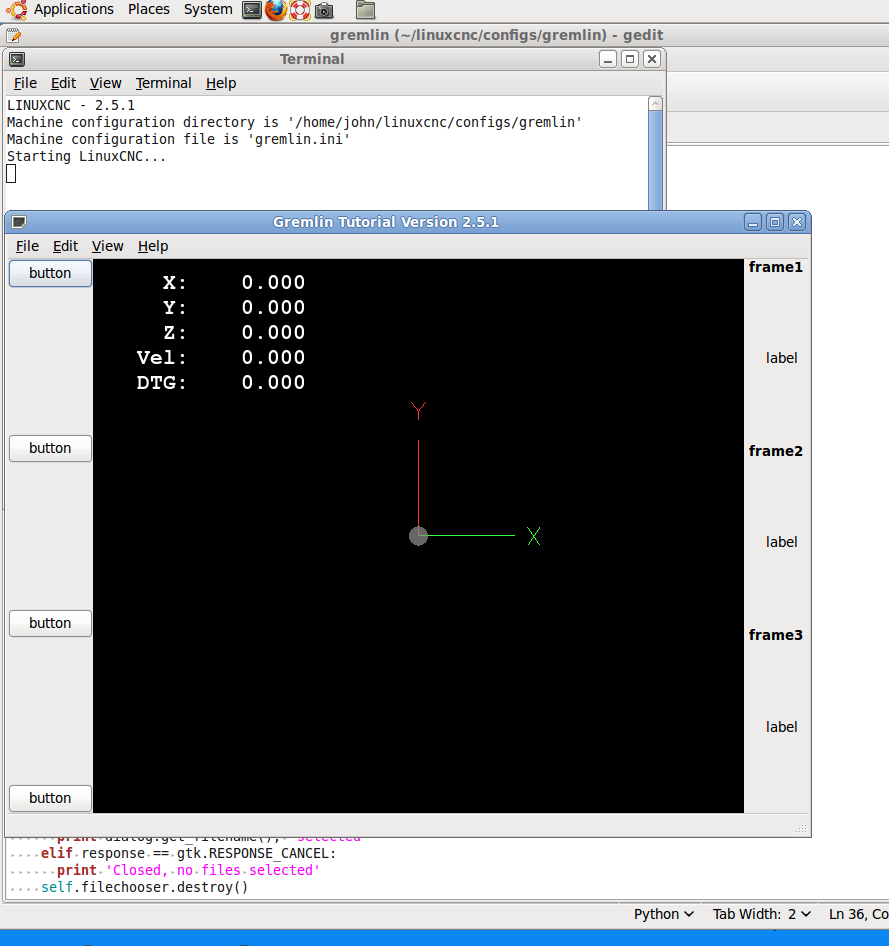The height and width of the screenshot is (946, 889).
Task: Open Help menu in Gremlin Tutorial window
Action: (x=153, y=246)
